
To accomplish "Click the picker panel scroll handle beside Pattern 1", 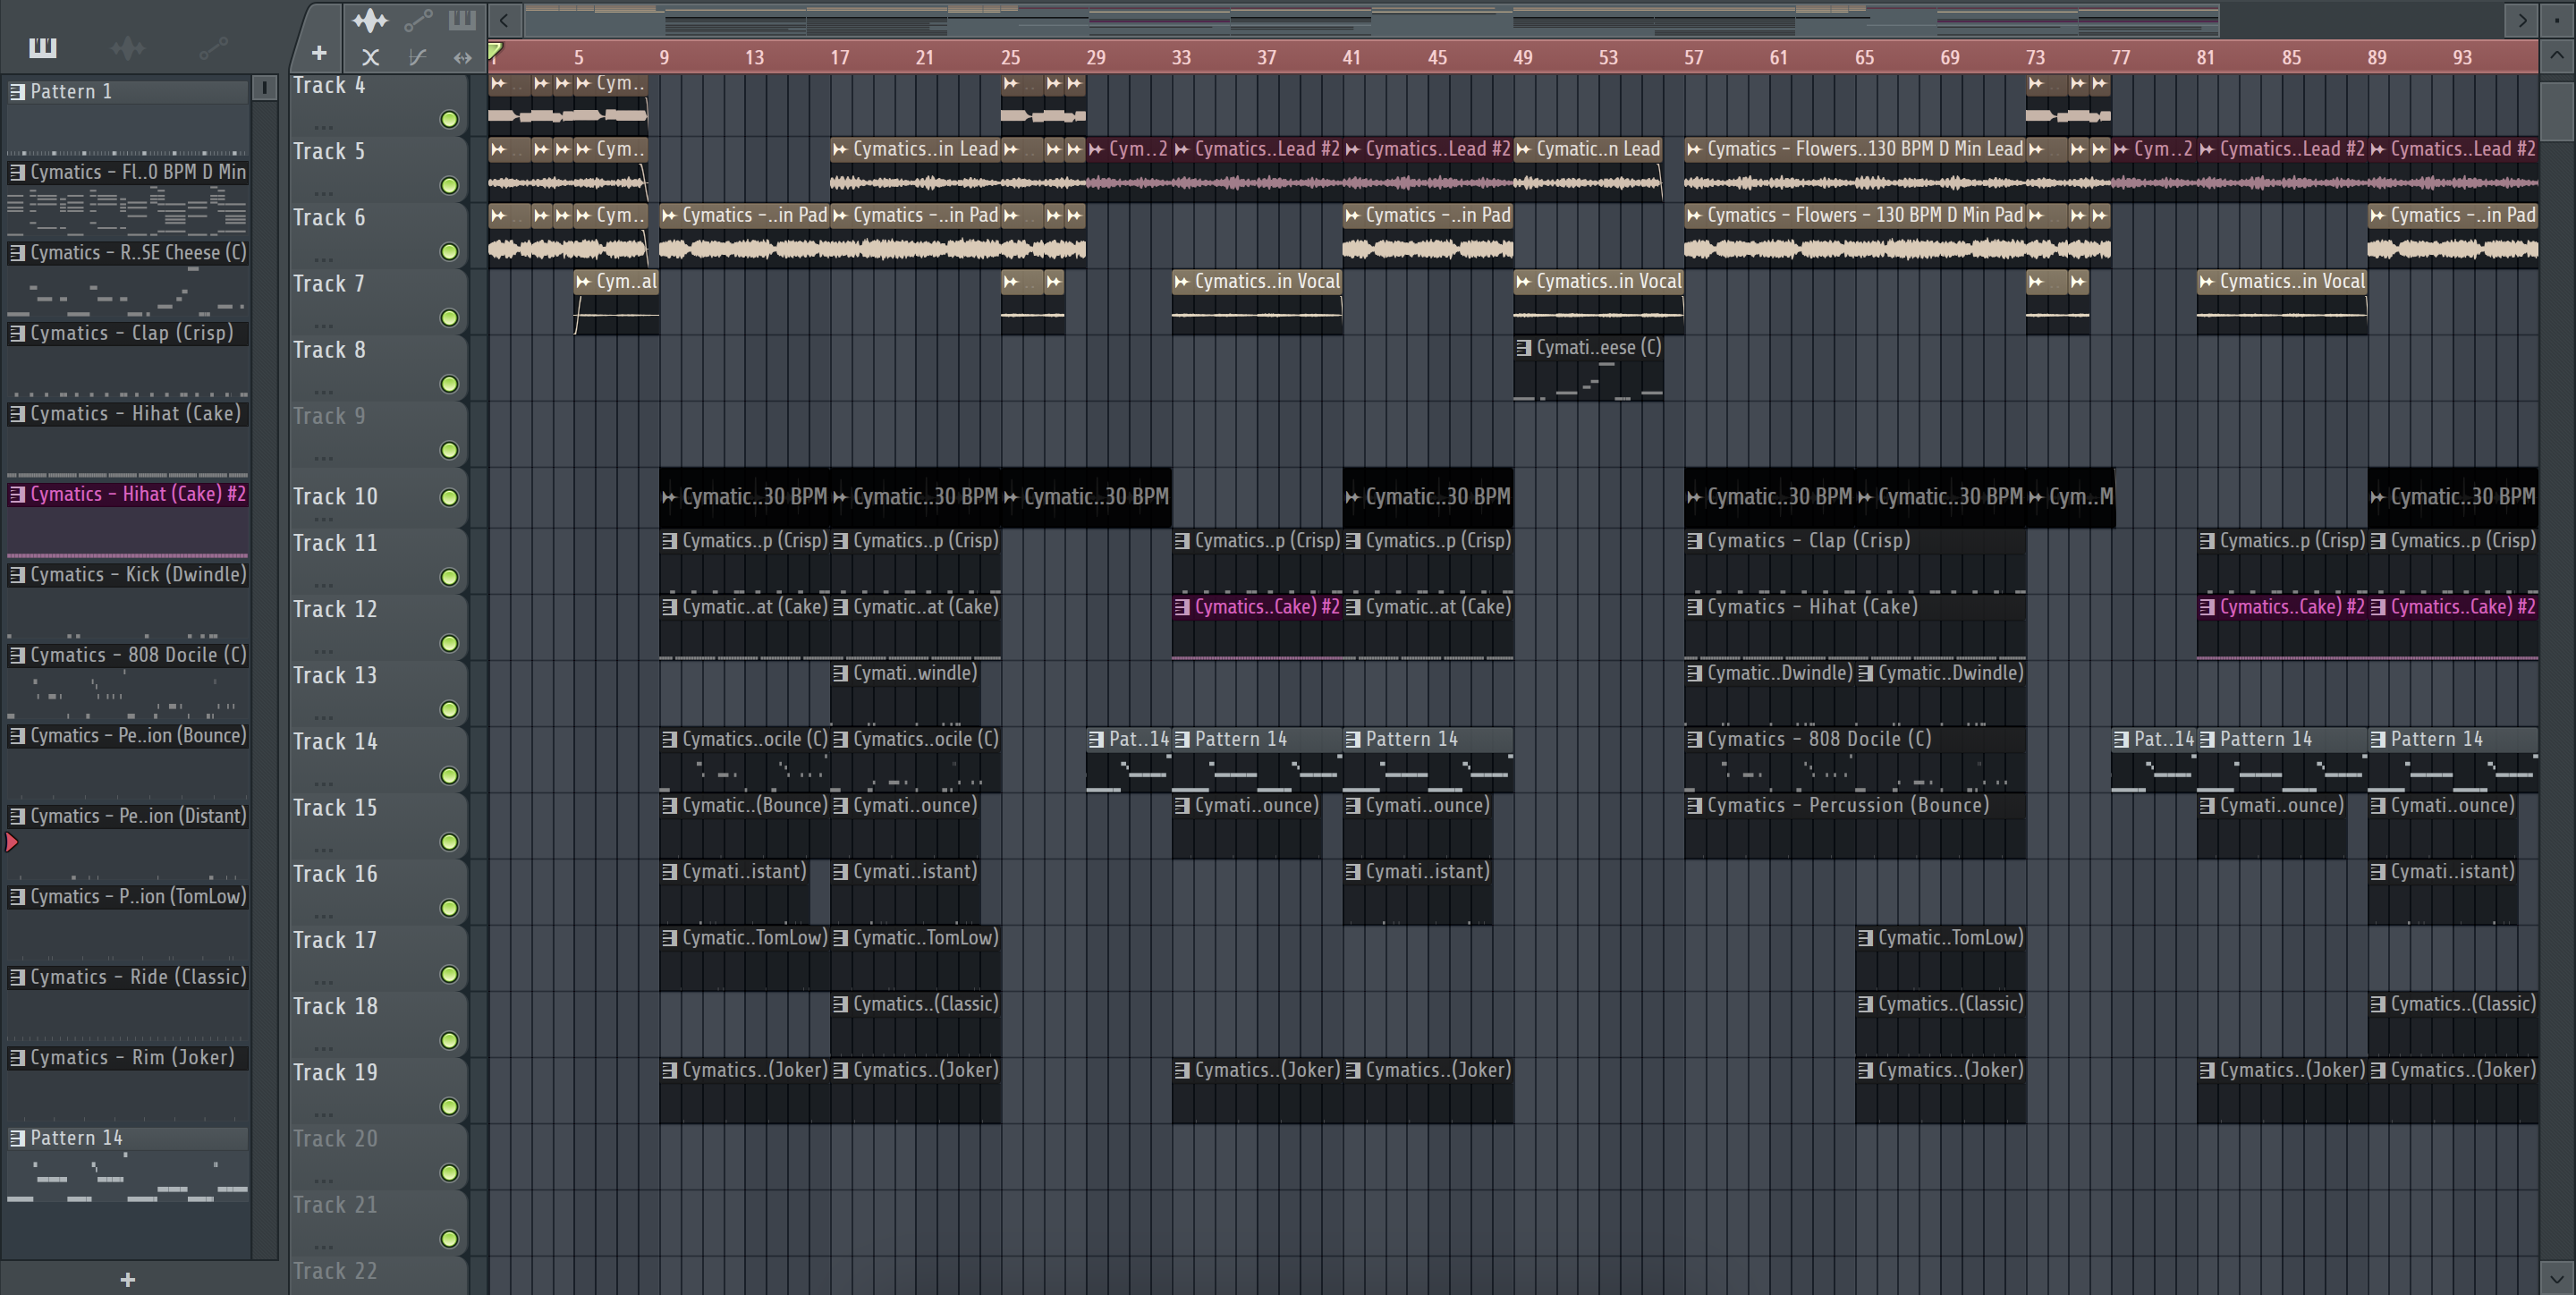I will coord(264,89).
